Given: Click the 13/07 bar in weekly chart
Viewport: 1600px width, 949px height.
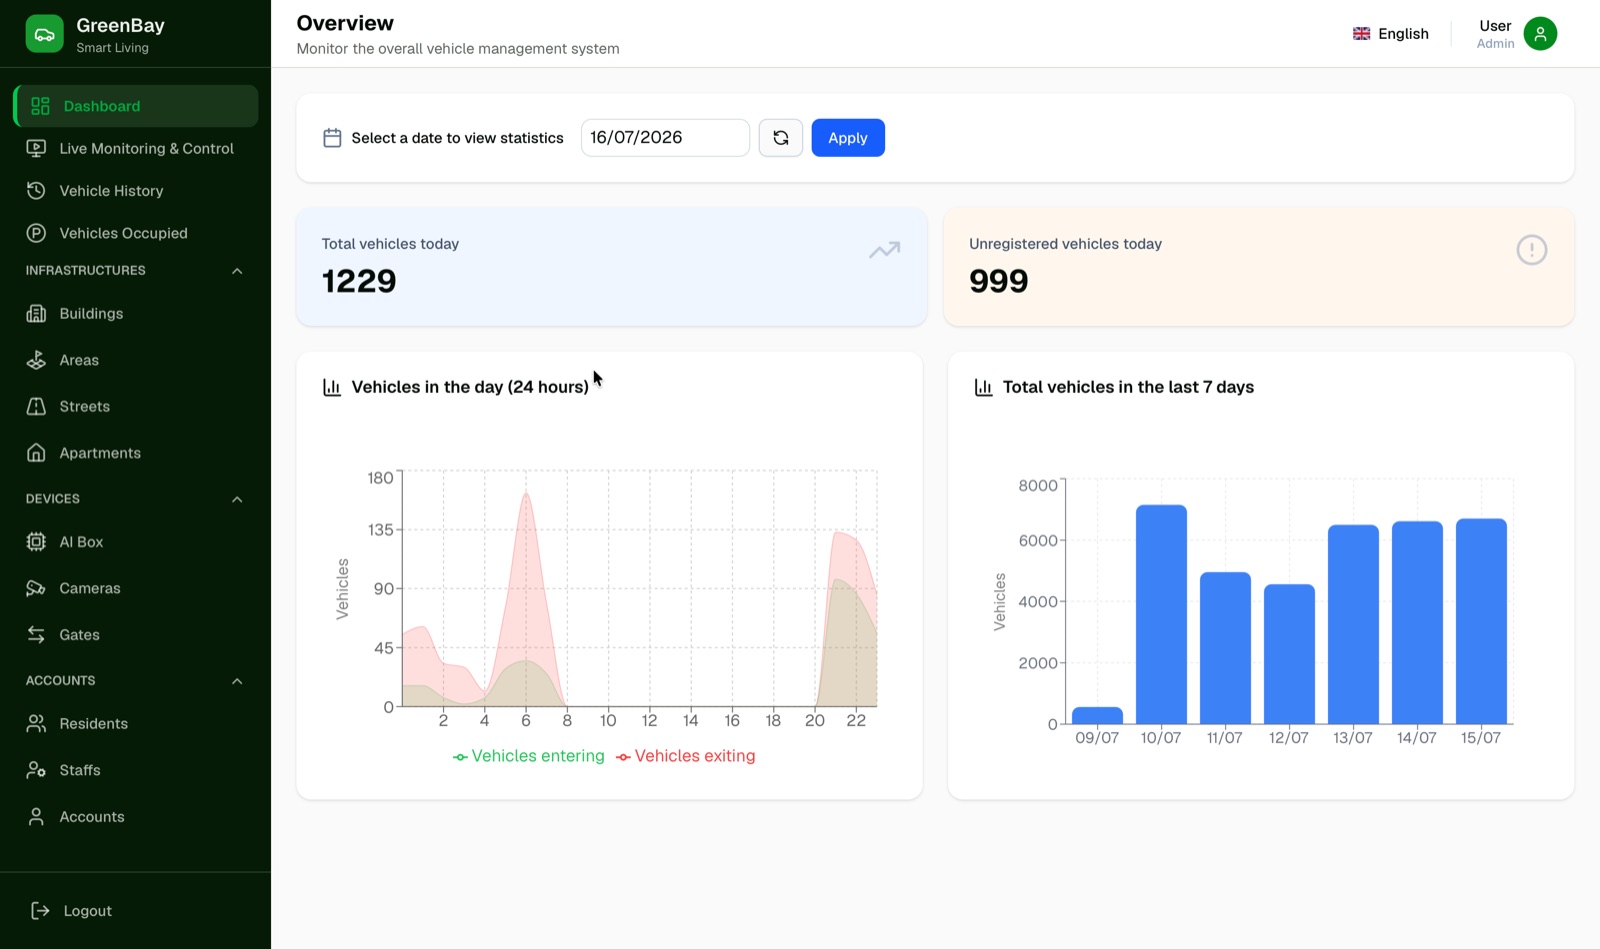Looking at the screenshot, I should coord(1353,624).
